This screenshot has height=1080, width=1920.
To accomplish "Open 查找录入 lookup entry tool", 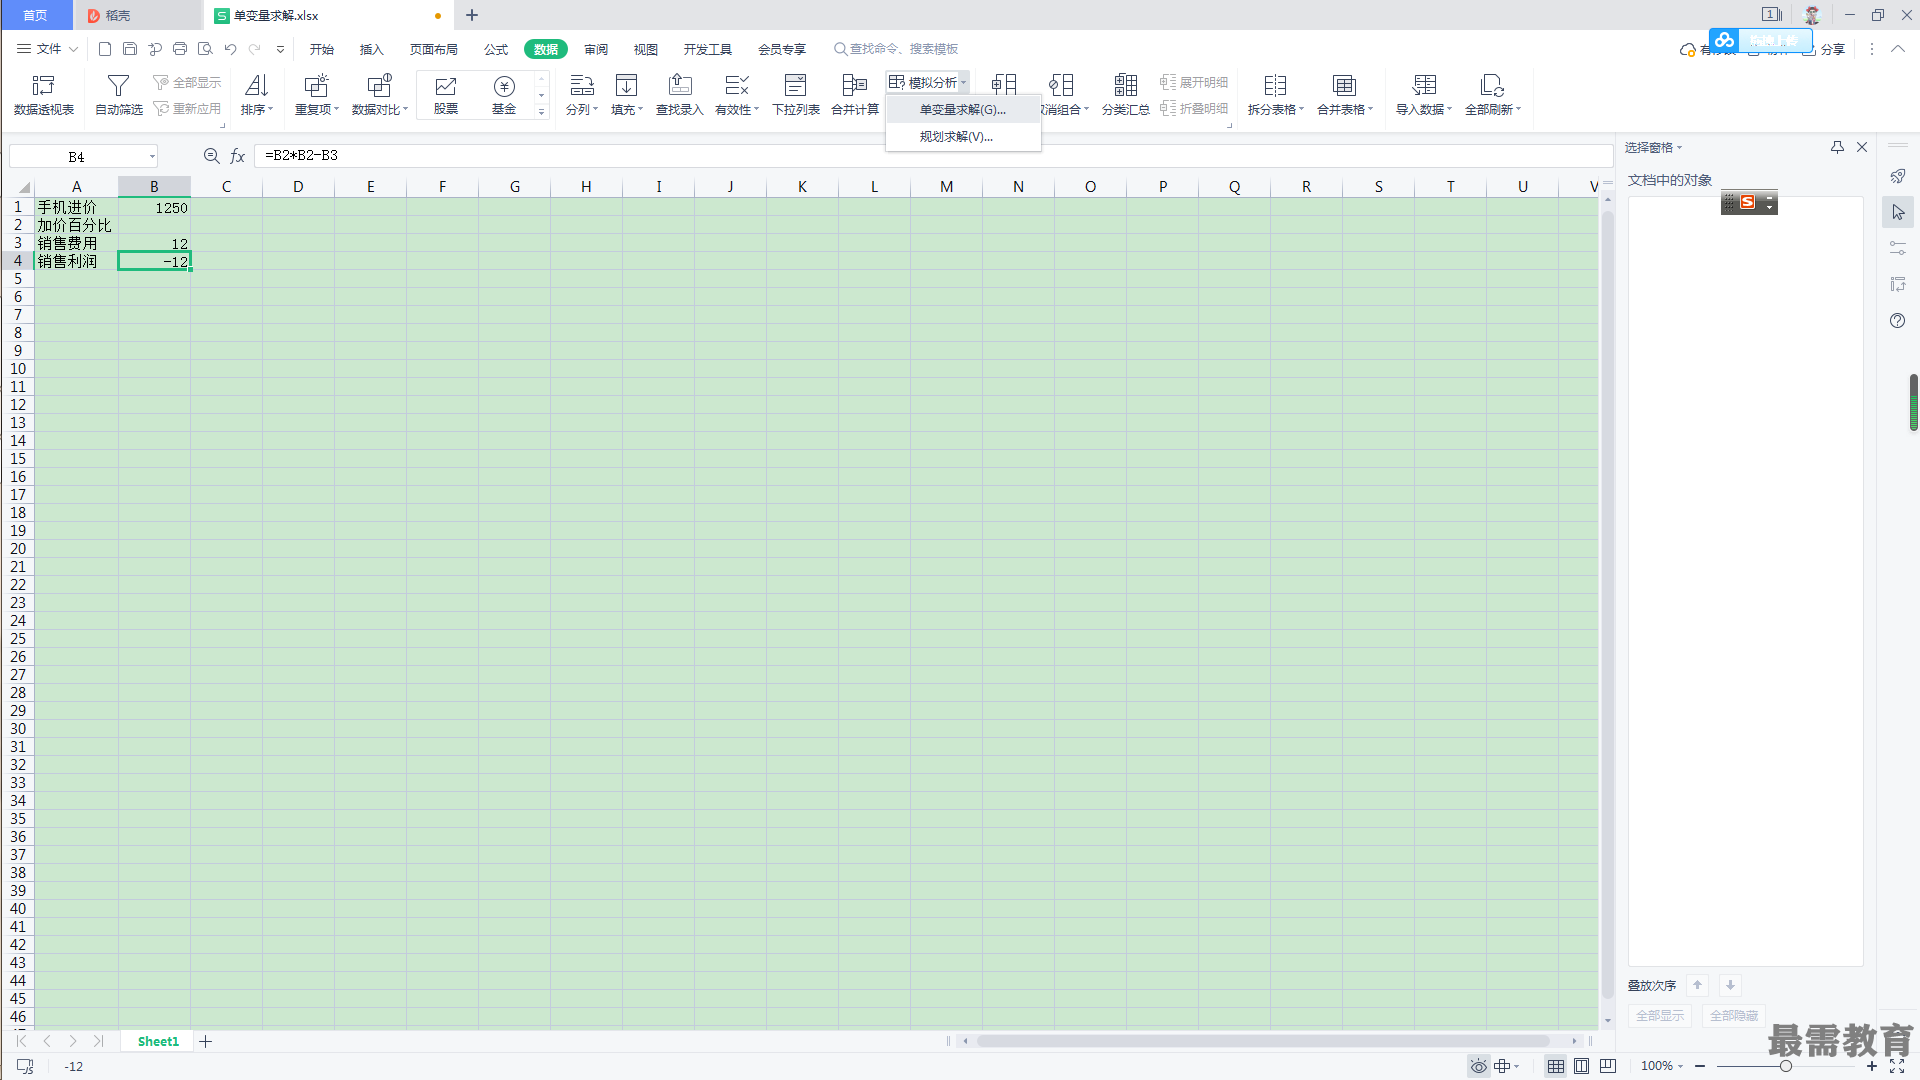I will coord(680,95).
